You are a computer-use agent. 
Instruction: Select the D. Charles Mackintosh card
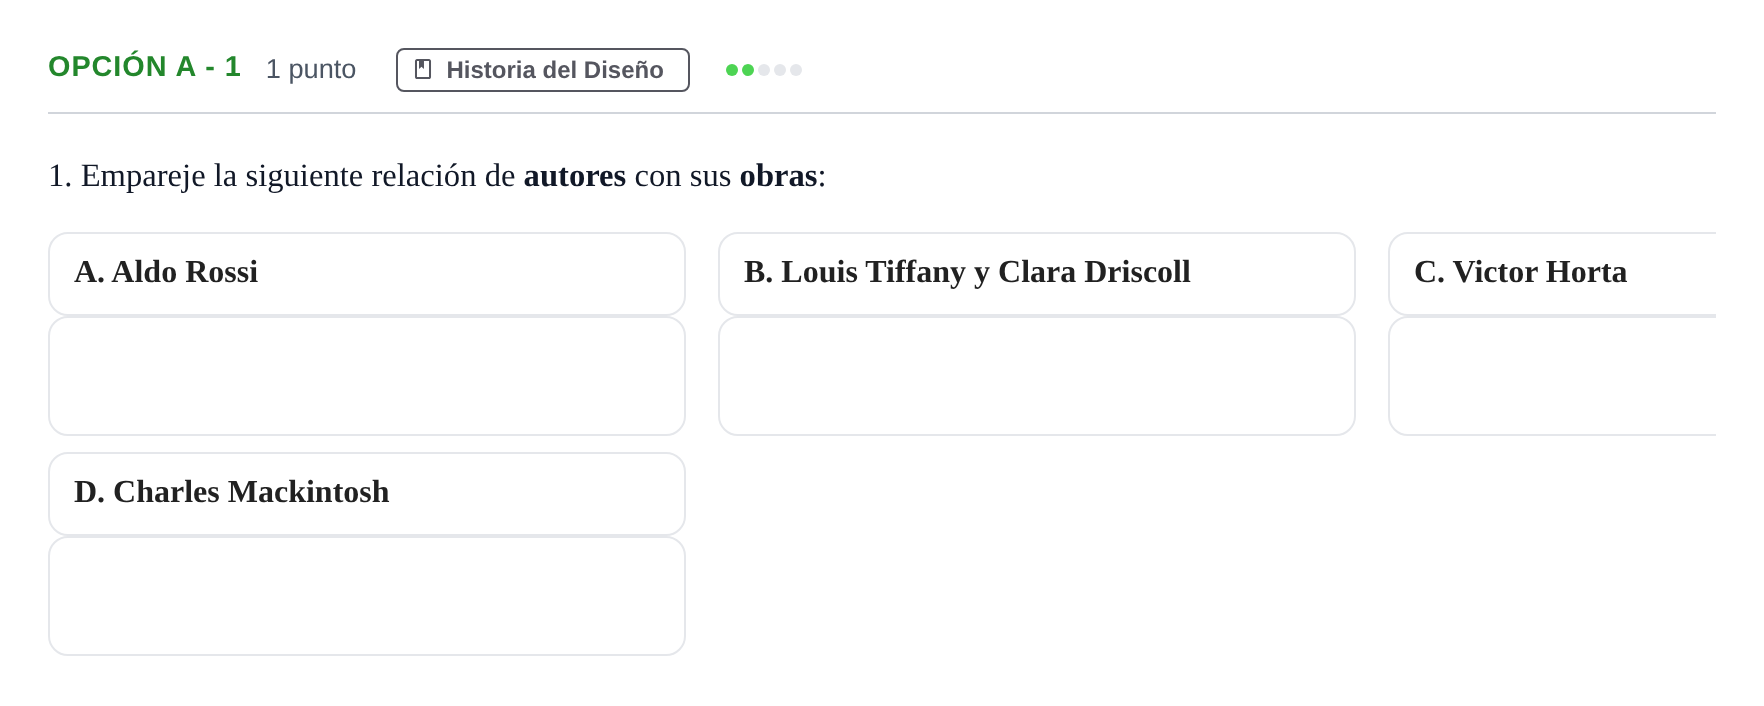(367, 494)
